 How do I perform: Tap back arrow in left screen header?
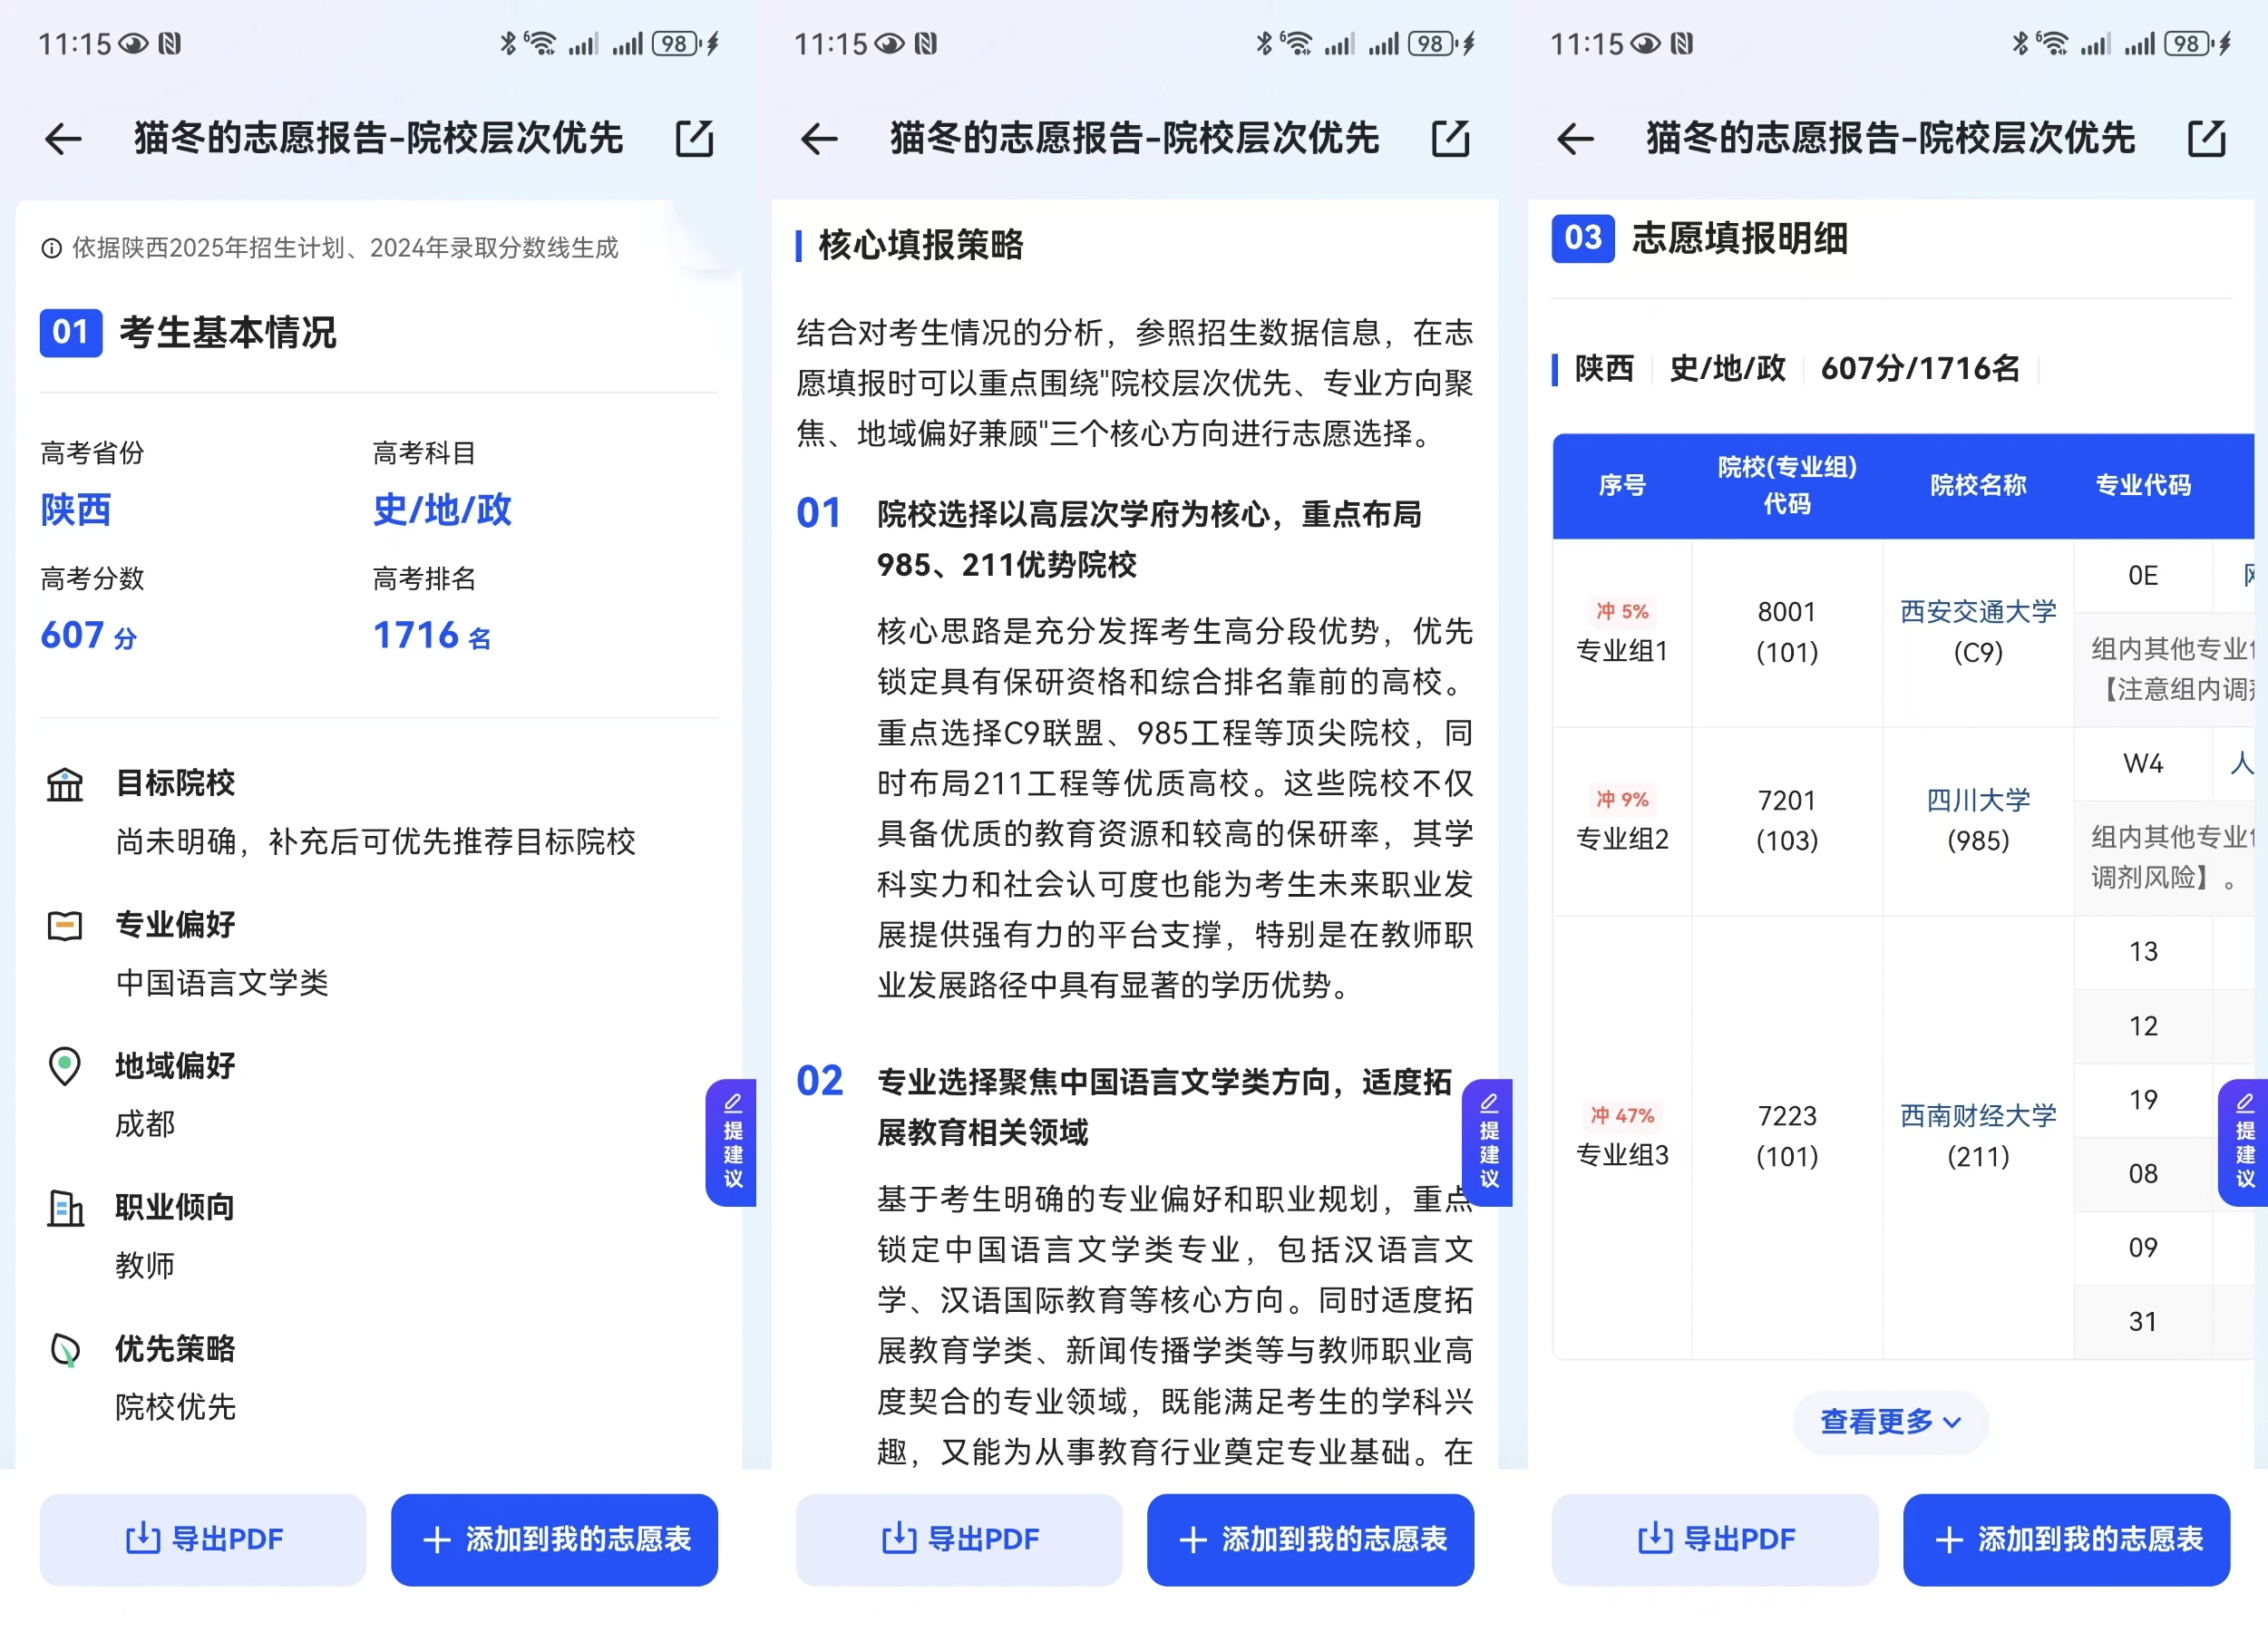coord(63,139)
